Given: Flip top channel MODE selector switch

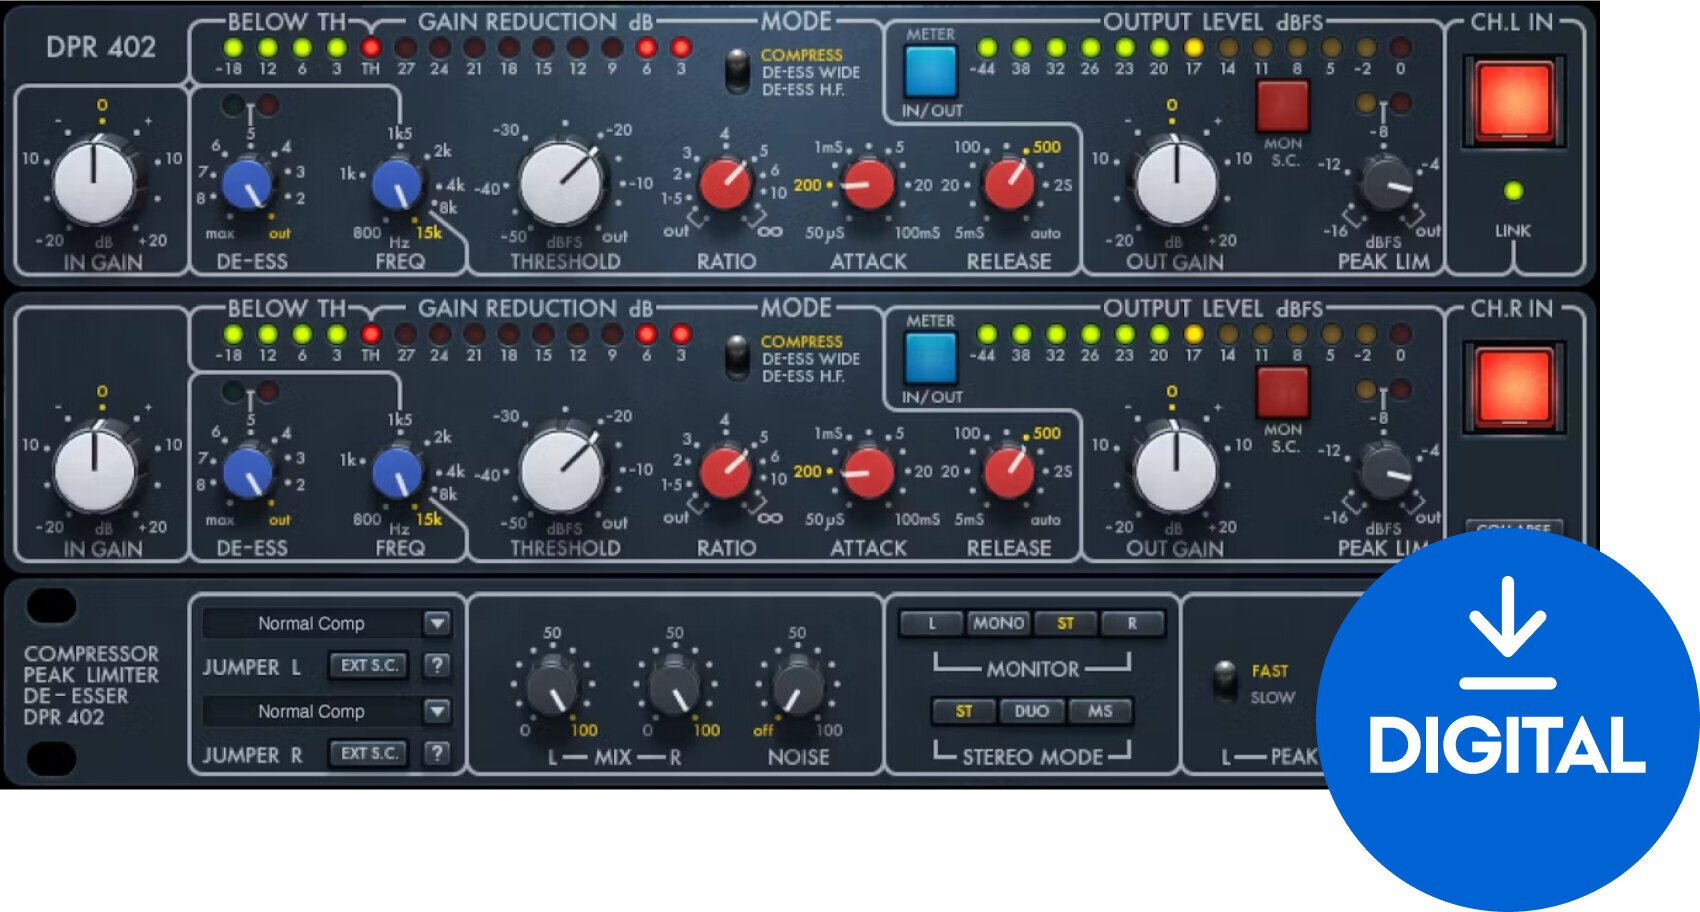Looking at the screenshot, I should click(737, 72).
